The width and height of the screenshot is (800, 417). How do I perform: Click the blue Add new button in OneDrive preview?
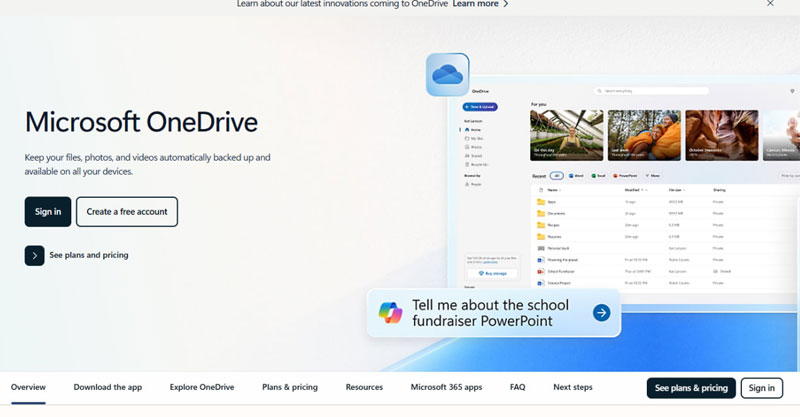pos(480,107)
